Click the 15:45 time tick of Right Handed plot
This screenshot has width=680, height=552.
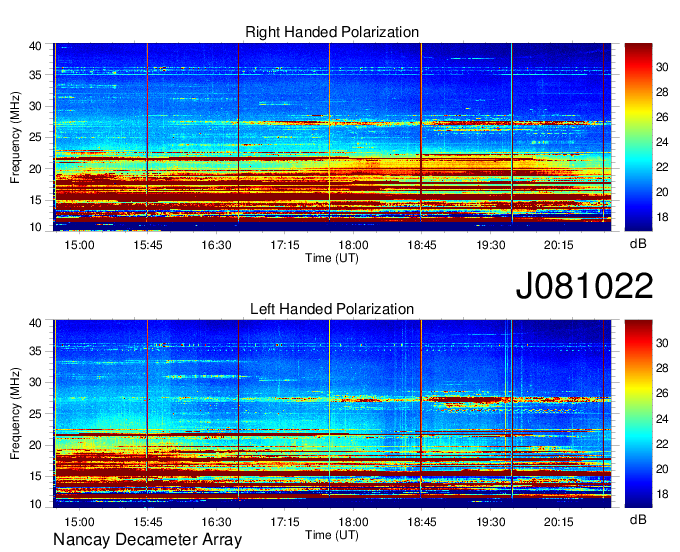[148, 245]
